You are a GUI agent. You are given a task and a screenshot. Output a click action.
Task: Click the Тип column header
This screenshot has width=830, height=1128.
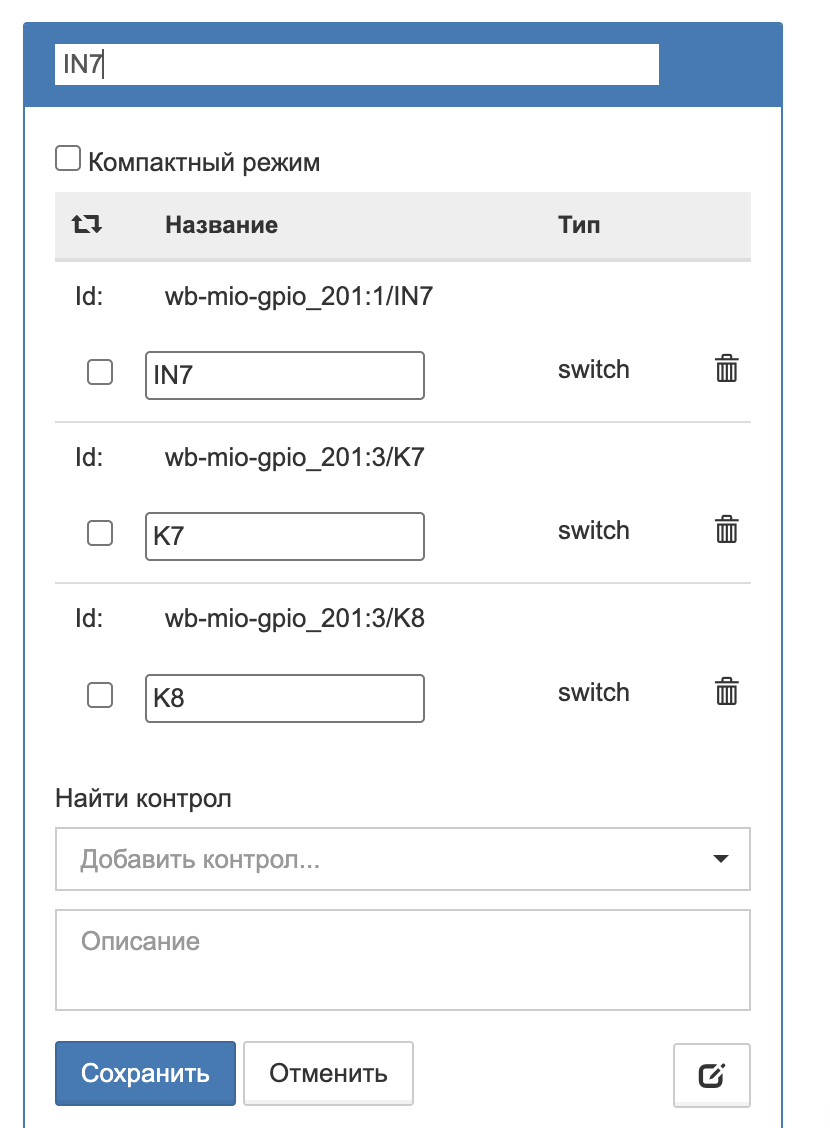click(x=579, y=224)
